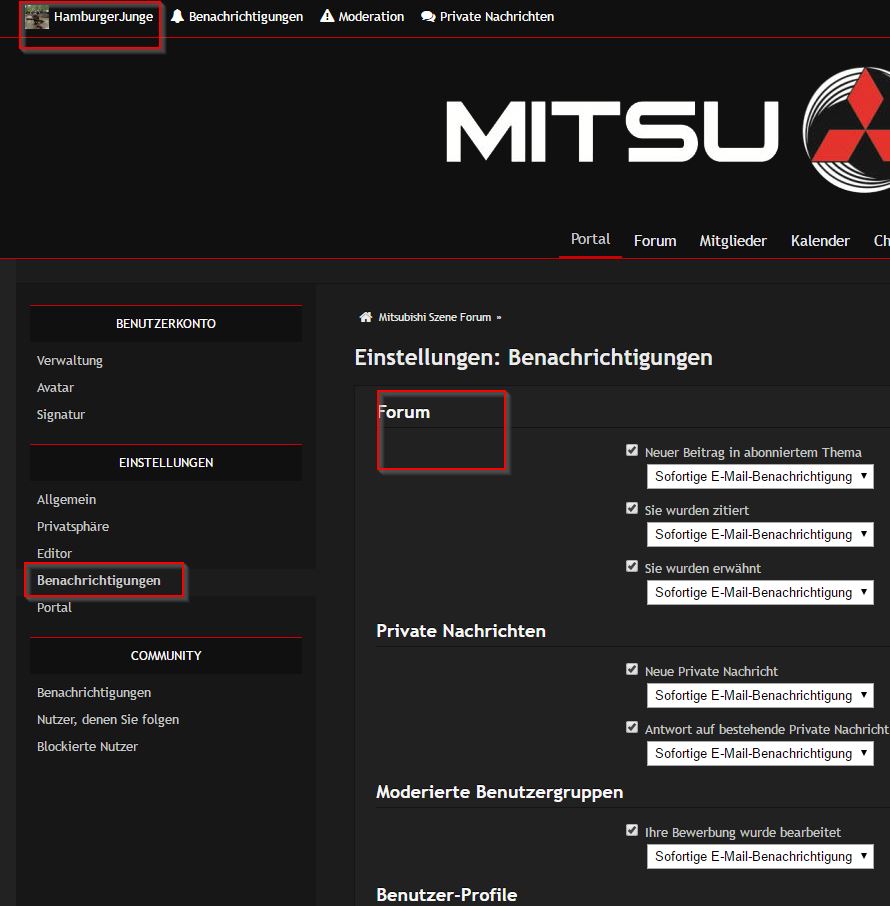
Task: Open 'Blockierte Nutzer' in the Community section
Action: 88,747
